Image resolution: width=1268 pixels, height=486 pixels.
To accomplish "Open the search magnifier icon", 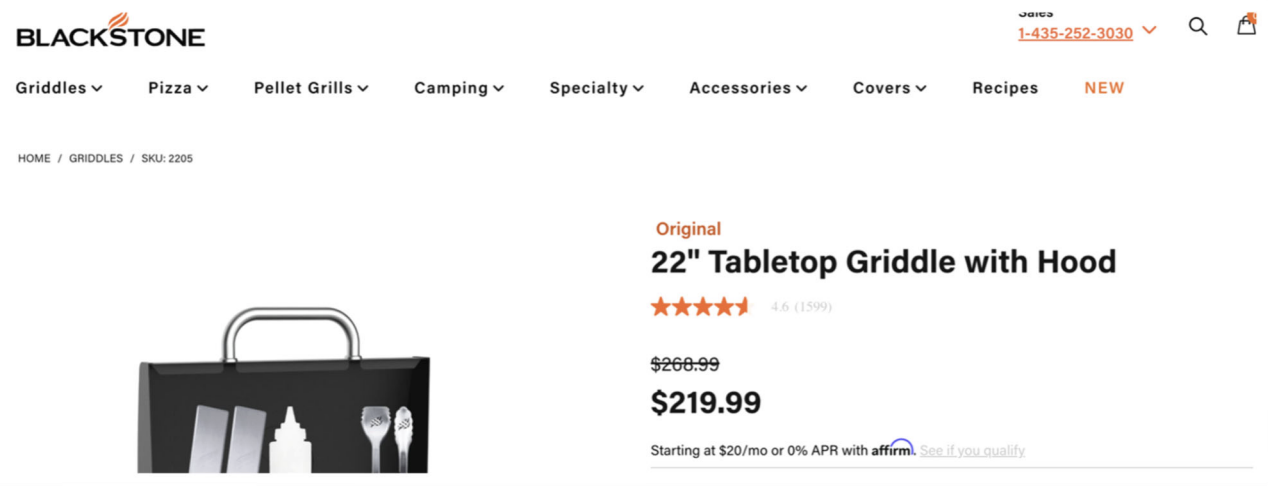I will (x=1197, y=26).
